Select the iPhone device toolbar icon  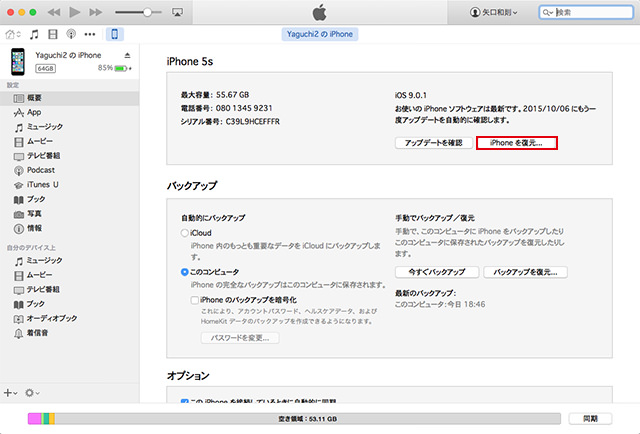(115, 34)
